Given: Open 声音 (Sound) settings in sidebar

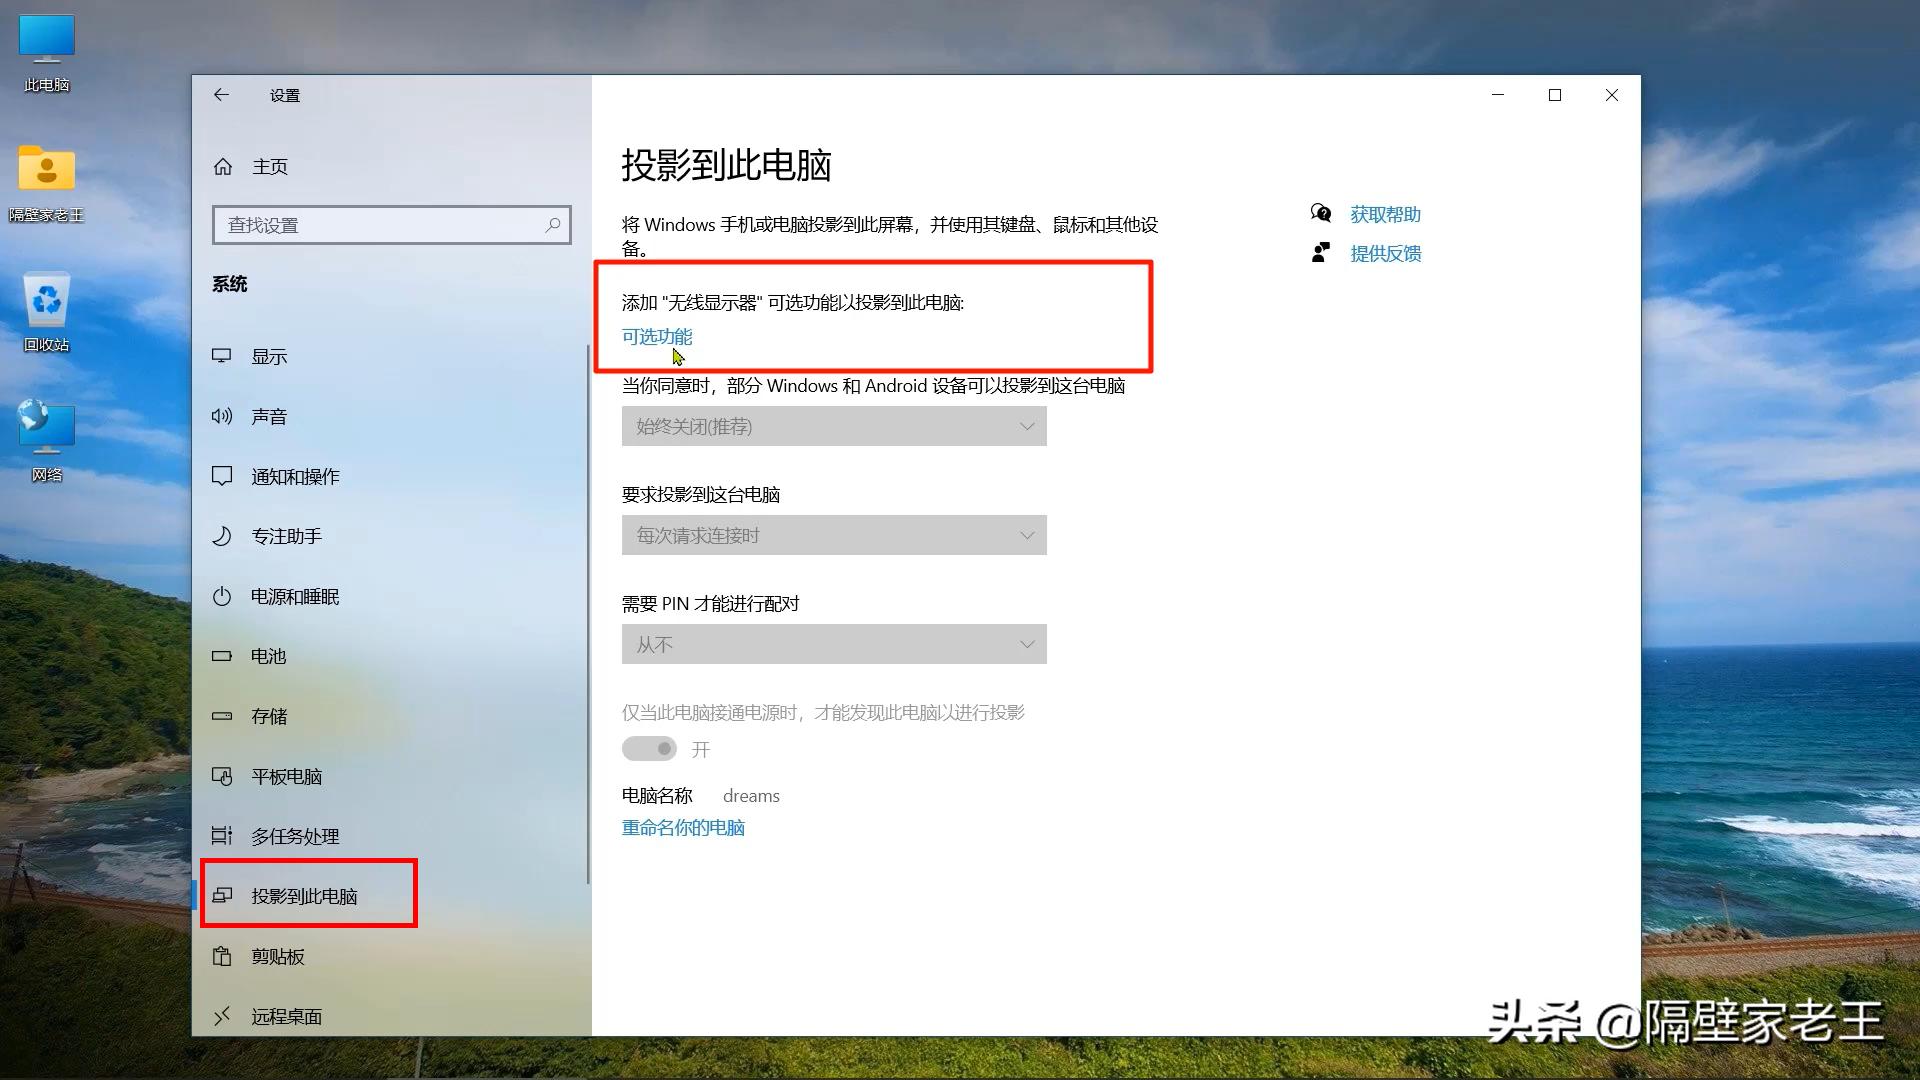Looking at the screenshot, I should 268,416.
